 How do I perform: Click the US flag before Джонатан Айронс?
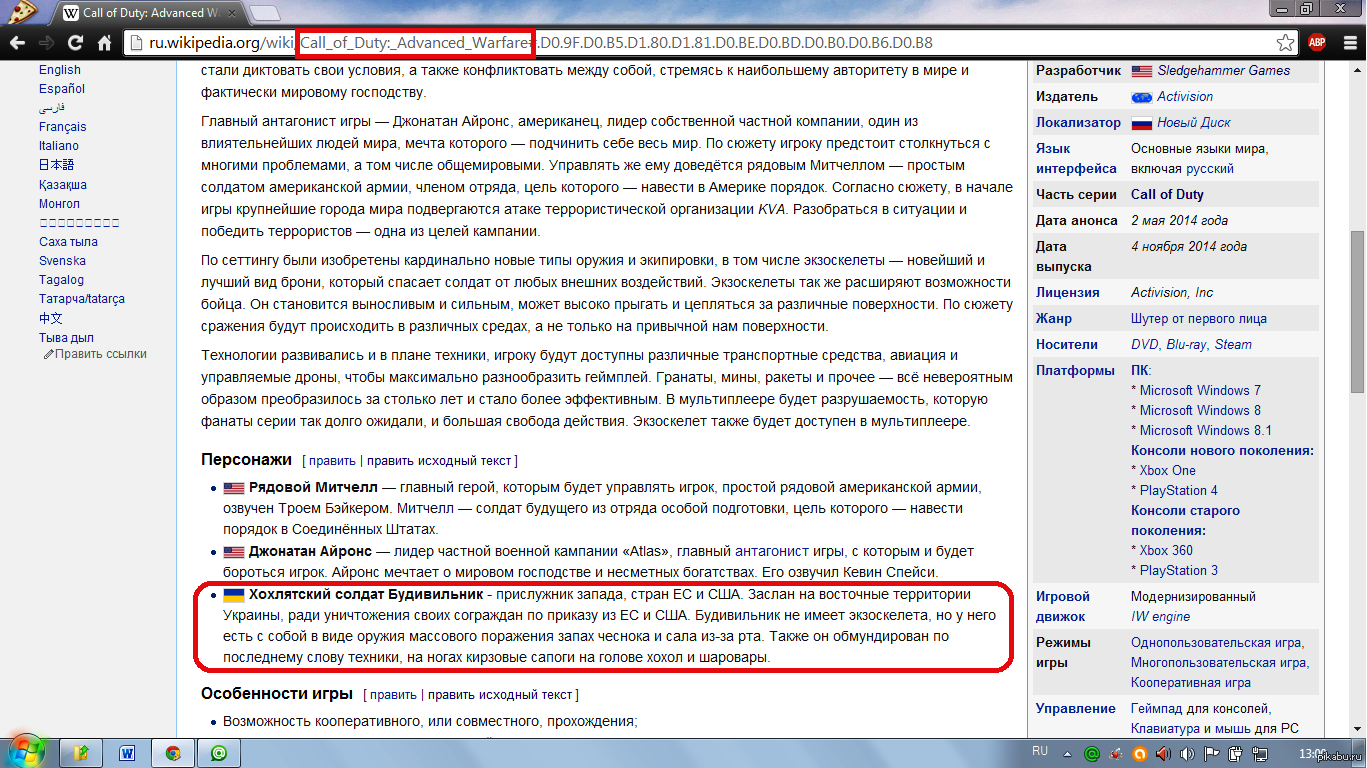[x=234, y=552]
